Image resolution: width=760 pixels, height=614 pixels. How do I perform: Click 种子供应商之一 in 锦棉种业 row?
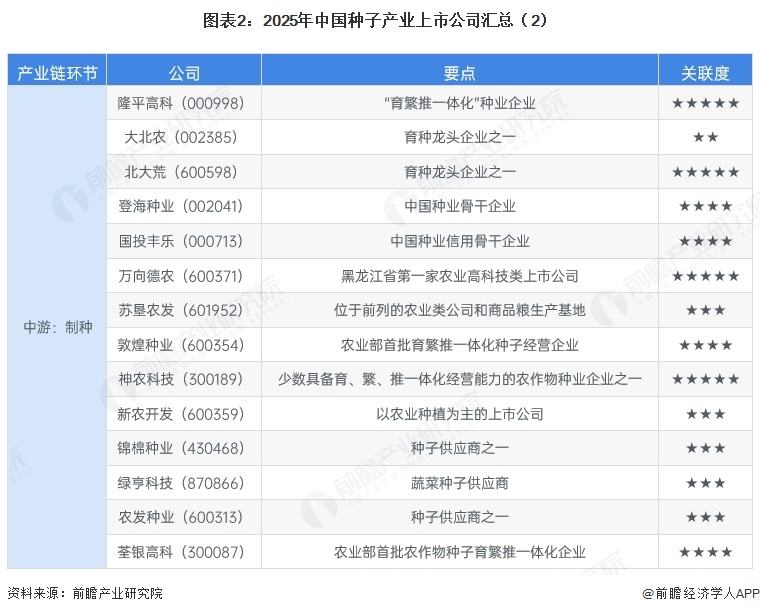pos(459,448)
